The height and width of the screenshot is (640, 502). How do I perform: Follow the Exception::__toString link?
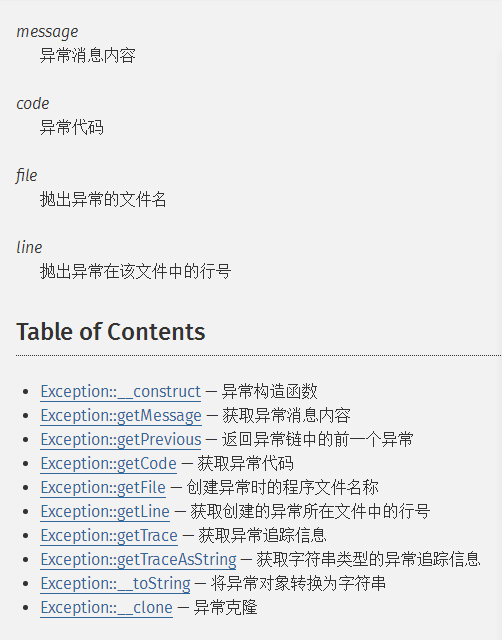pos(116,584)
